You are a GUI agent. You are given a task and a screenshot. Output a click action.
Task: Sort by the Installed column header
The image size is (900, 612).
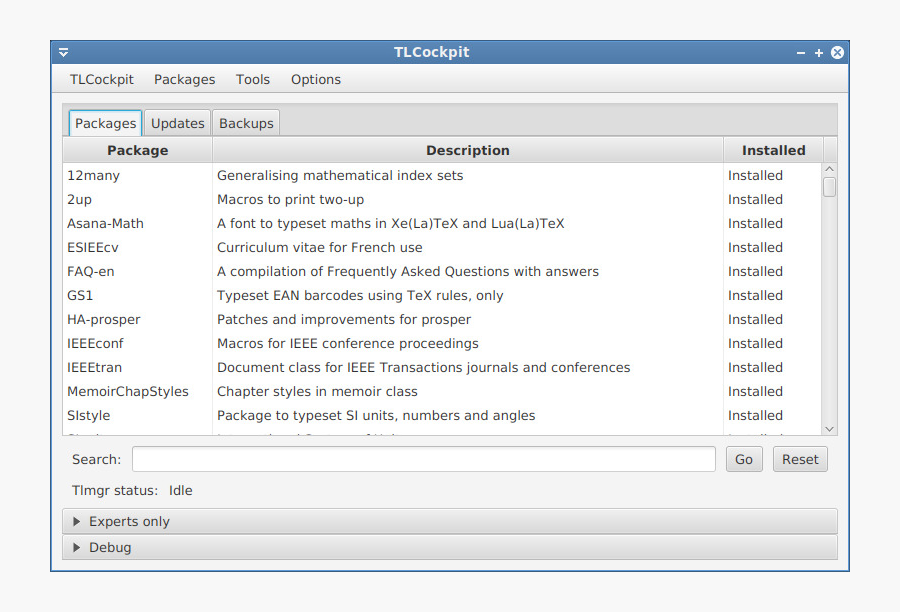[773, 150]
